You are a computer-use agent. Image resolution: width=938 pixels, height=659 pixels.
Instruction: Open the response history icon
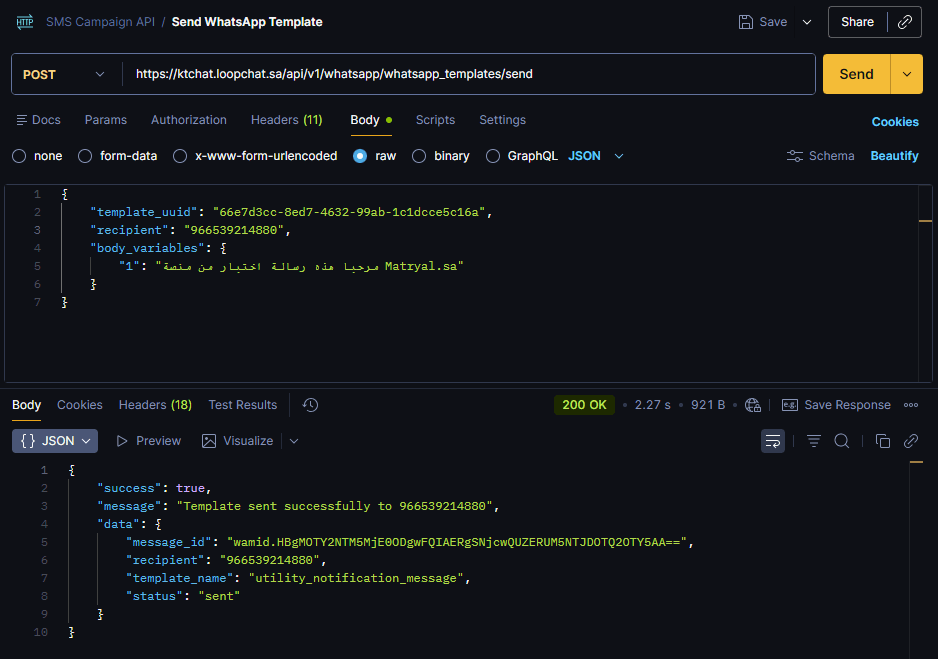310,405
